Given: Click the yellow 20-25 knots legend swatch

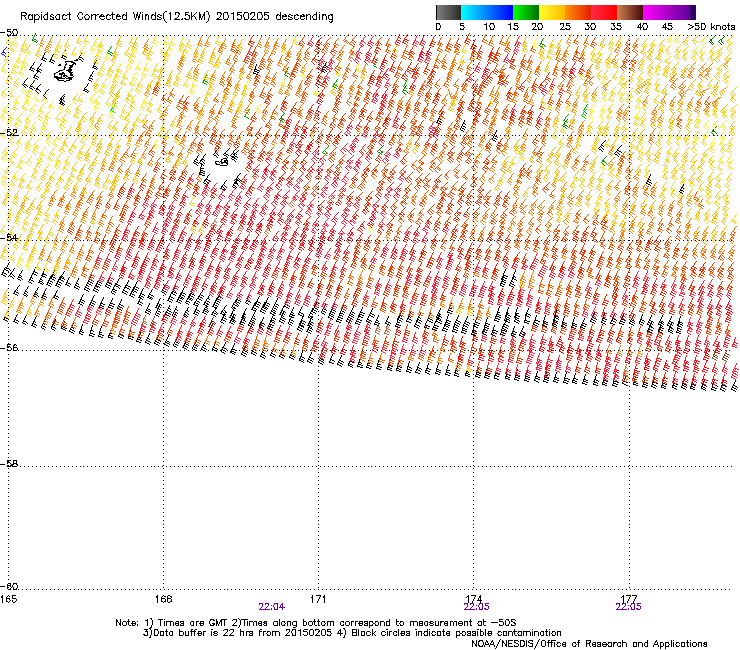Looking at the screenshot, I should tap(552, 12).
